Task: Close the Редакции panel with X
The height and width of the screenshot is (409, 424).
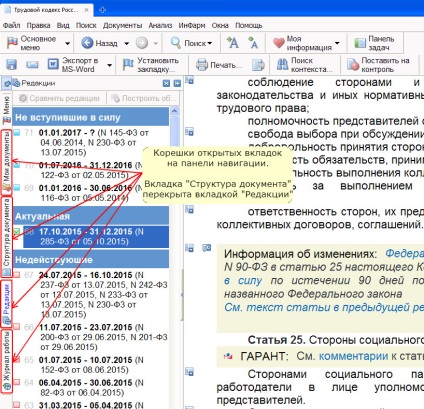Action: point(166,83)
